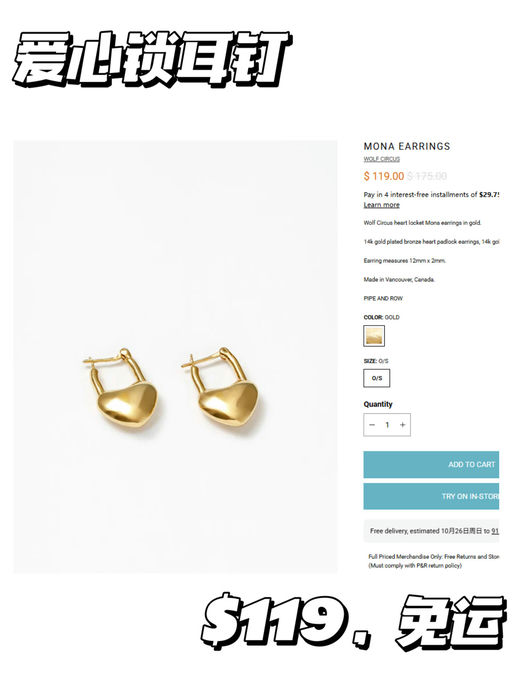Increase quantity with the plus icon
Screen dimensions: 512x683
pos(403,425)
